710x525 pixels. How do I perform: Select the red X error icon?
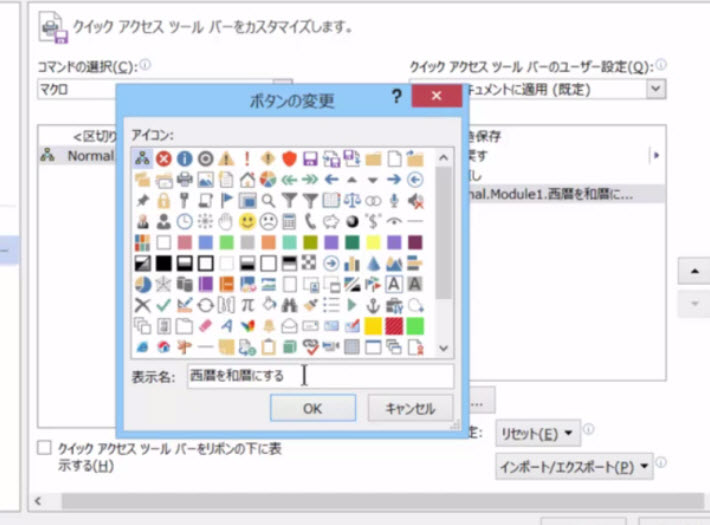coord(163,158)
